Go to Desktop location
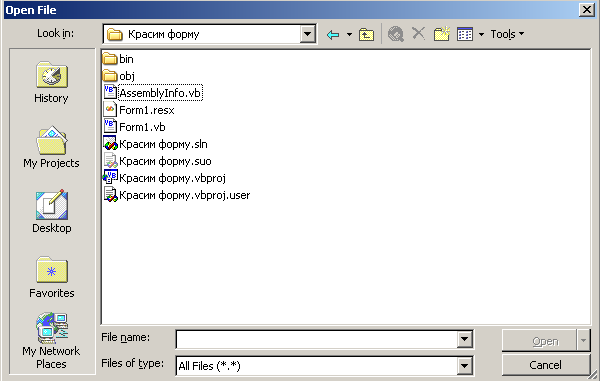The image size is (600, 381). 52,212
